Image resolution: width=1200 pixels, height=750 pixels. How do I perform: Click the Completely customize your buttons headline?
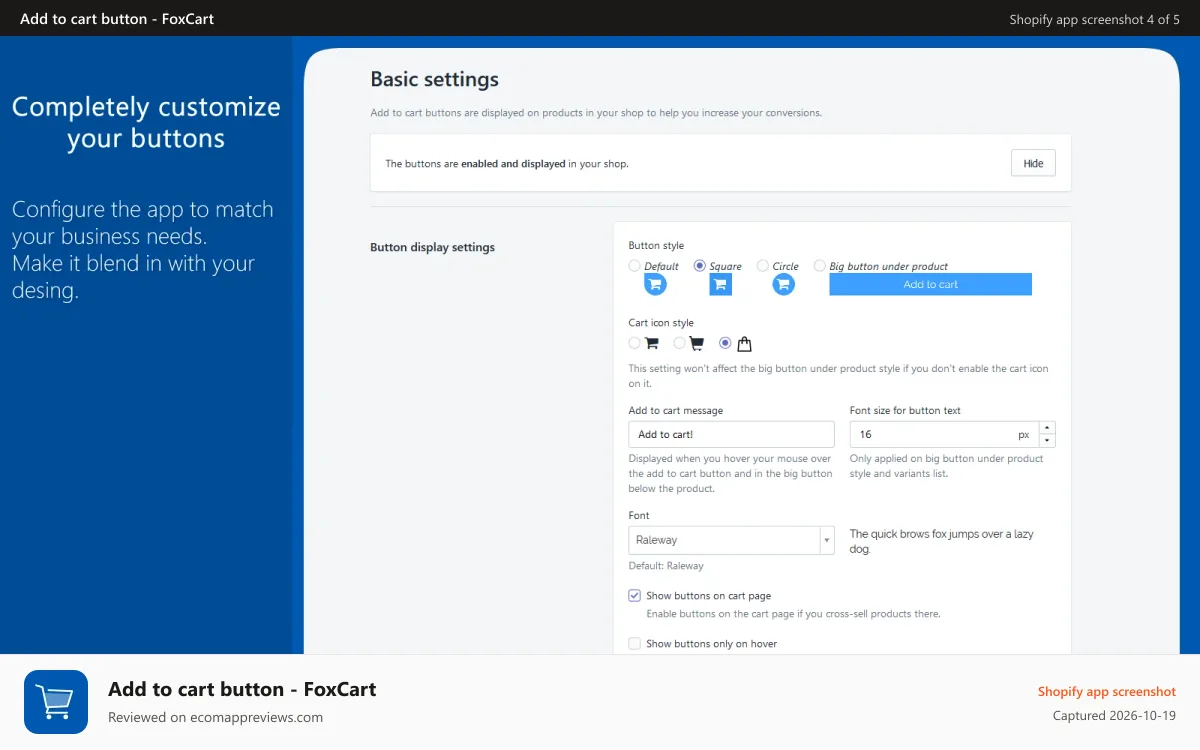(x=146, y=122)
